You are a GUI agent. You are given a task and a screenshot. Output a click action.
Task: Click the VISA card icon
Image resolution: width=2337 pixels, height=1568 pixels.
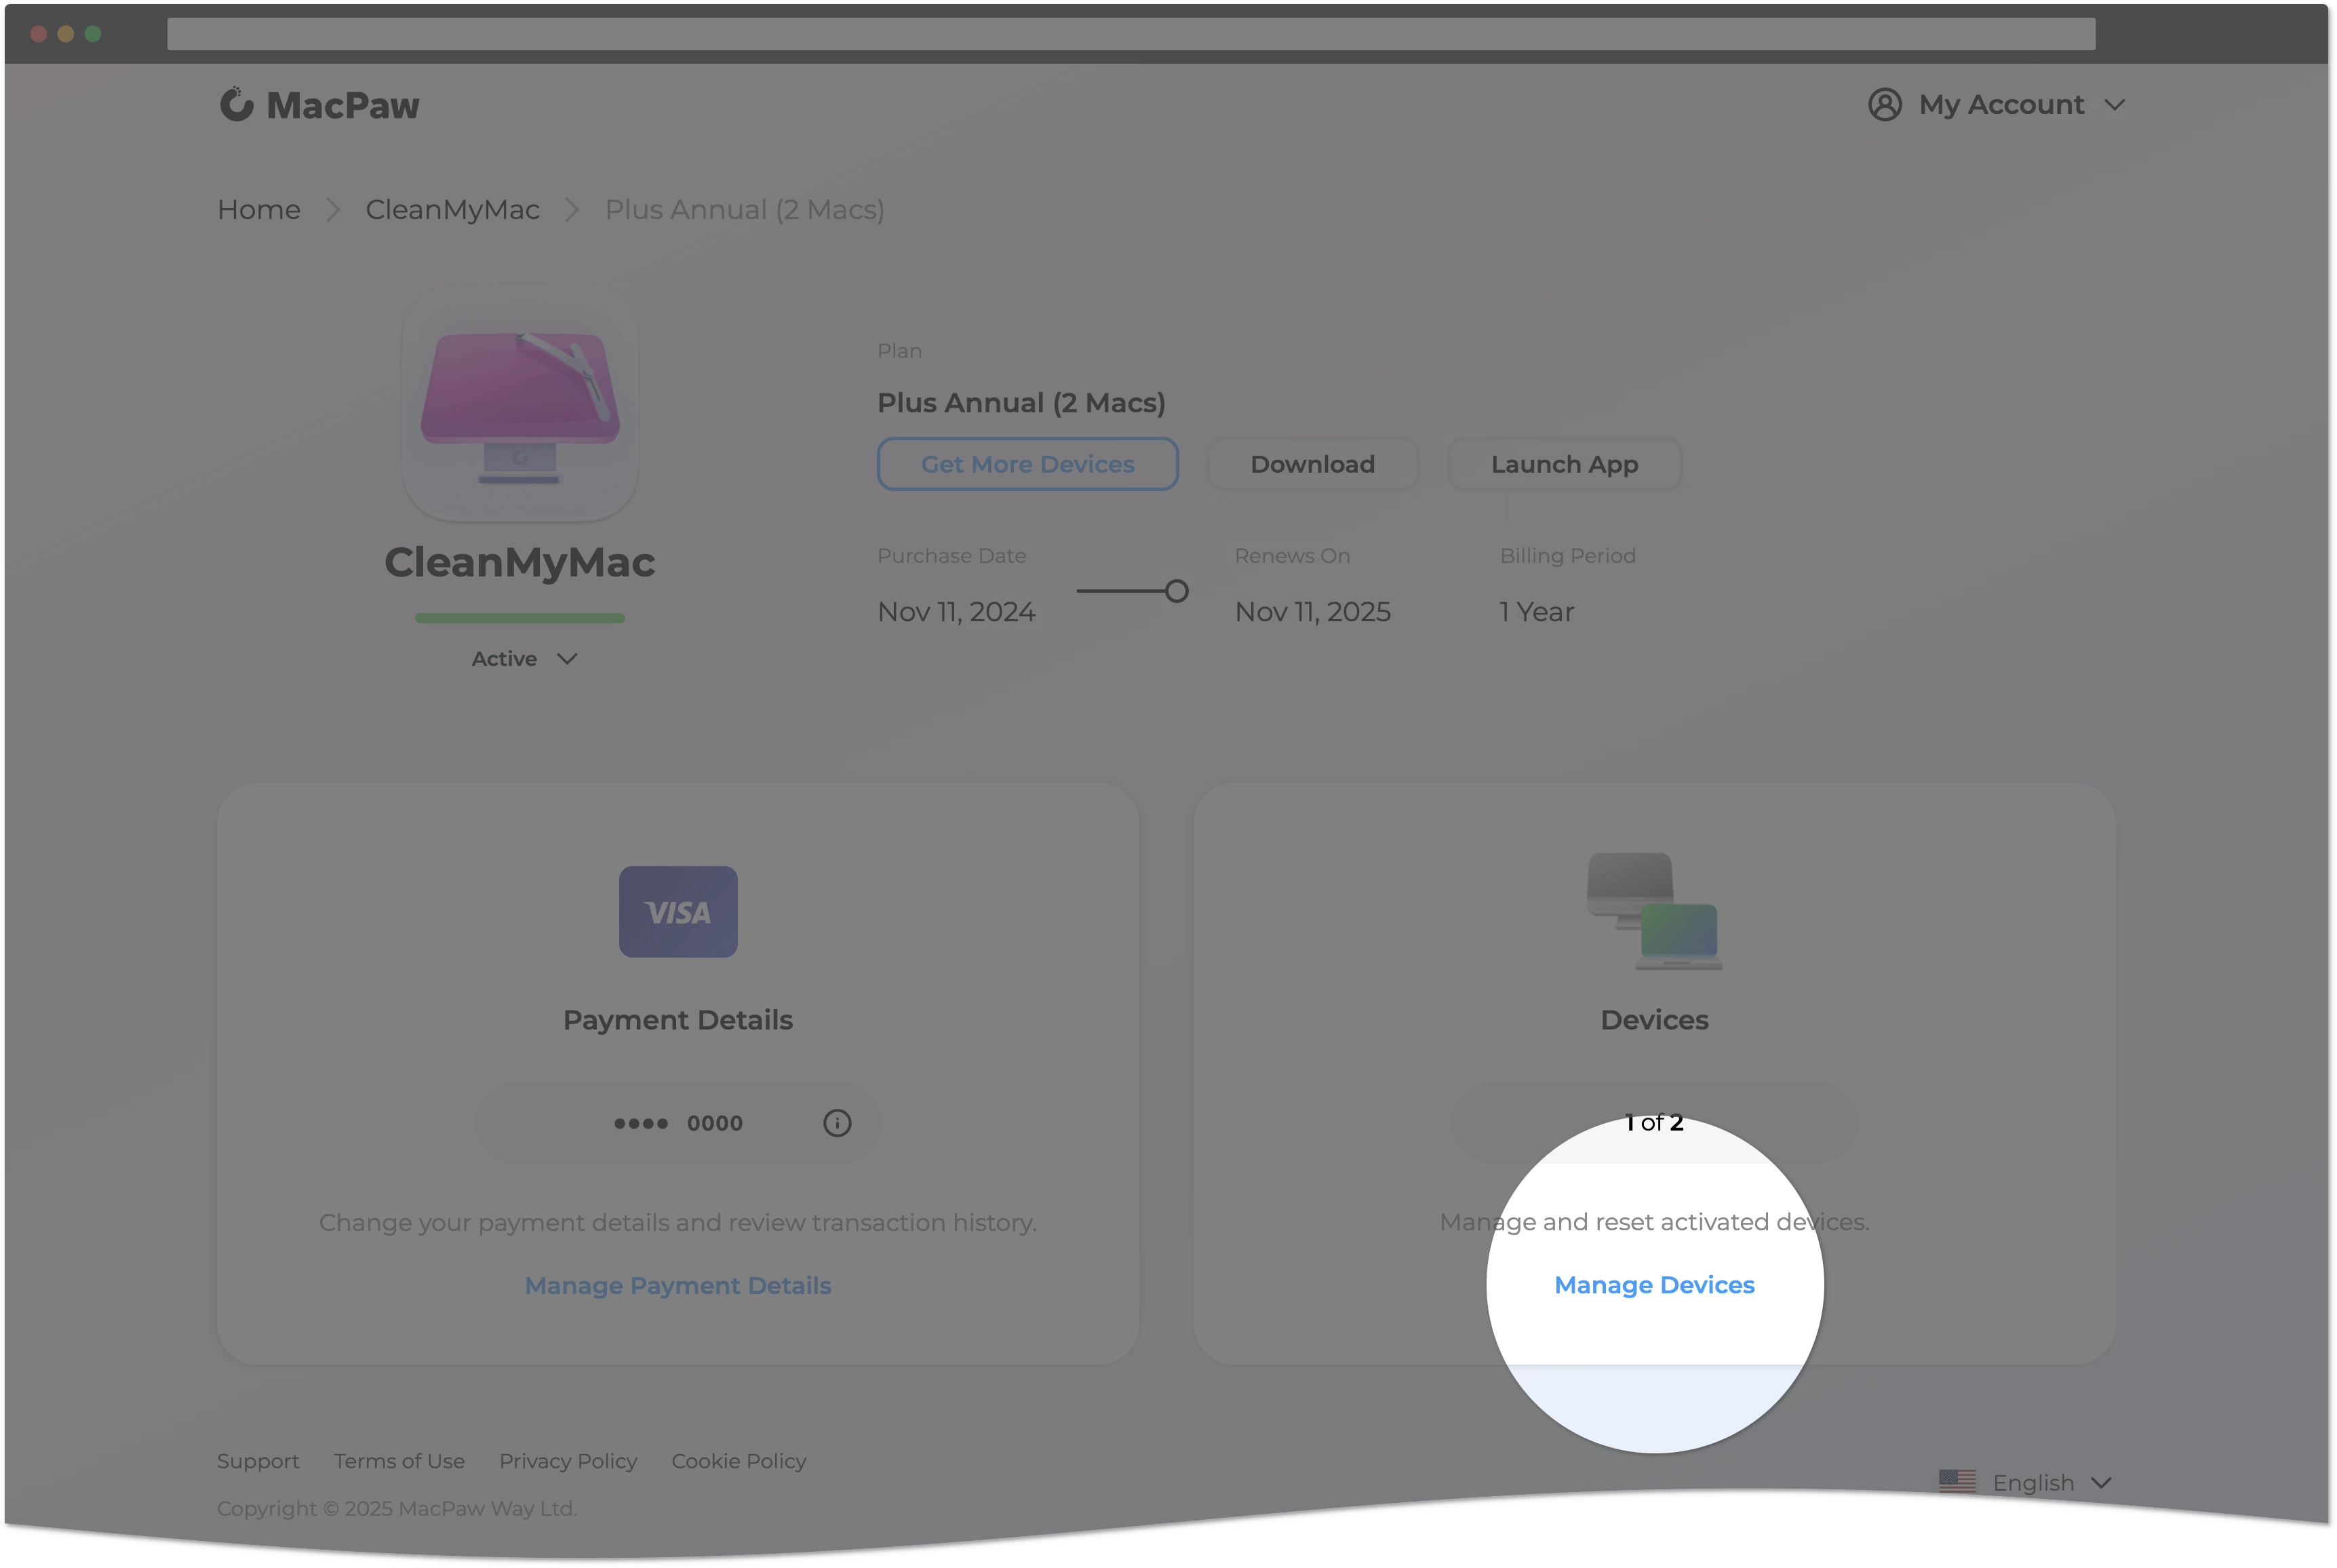pyautogui.click(x=678, y=912)
